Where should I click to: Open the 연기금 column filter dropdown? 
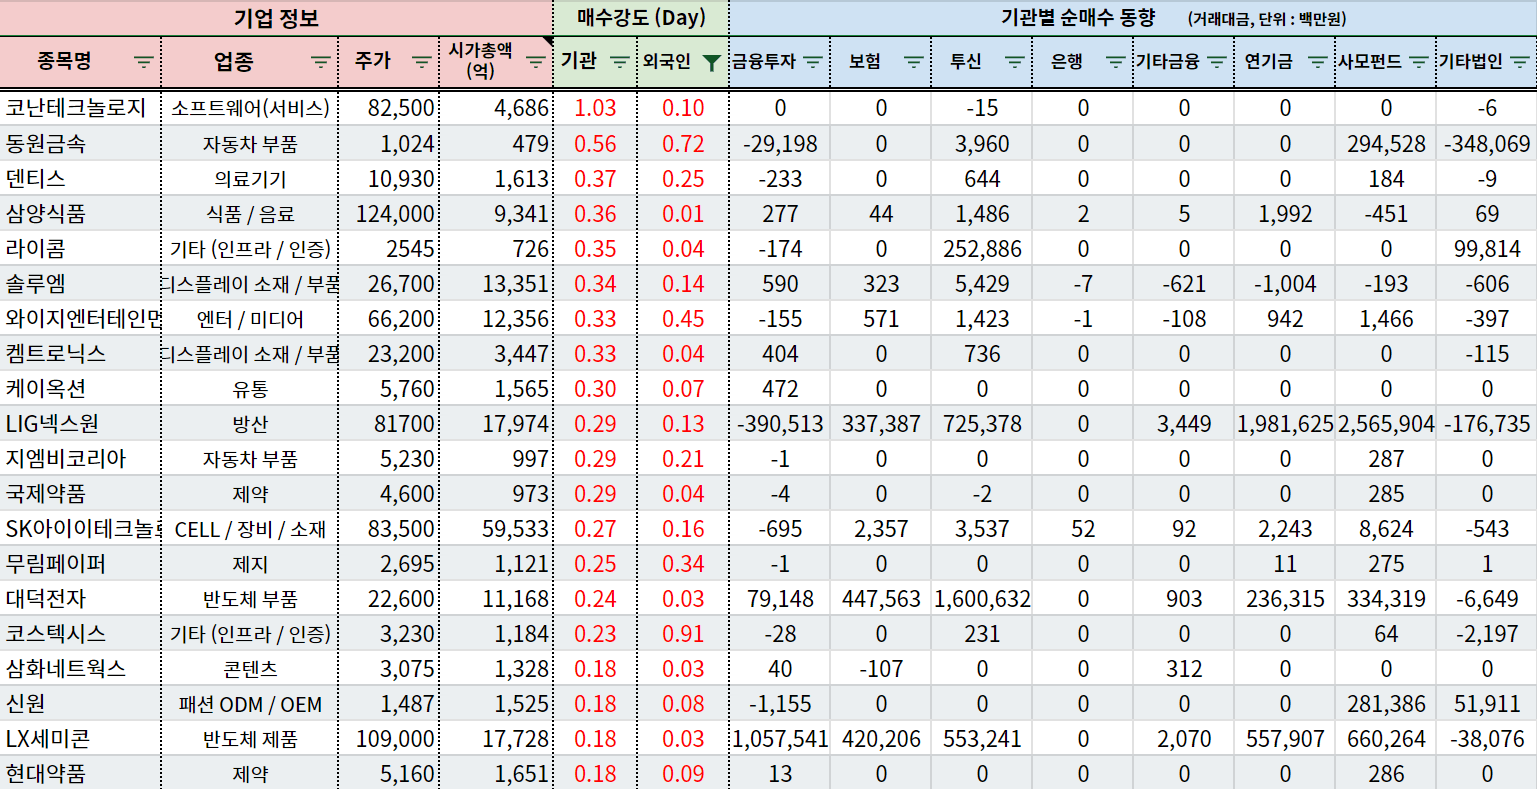click(1318, 62)
